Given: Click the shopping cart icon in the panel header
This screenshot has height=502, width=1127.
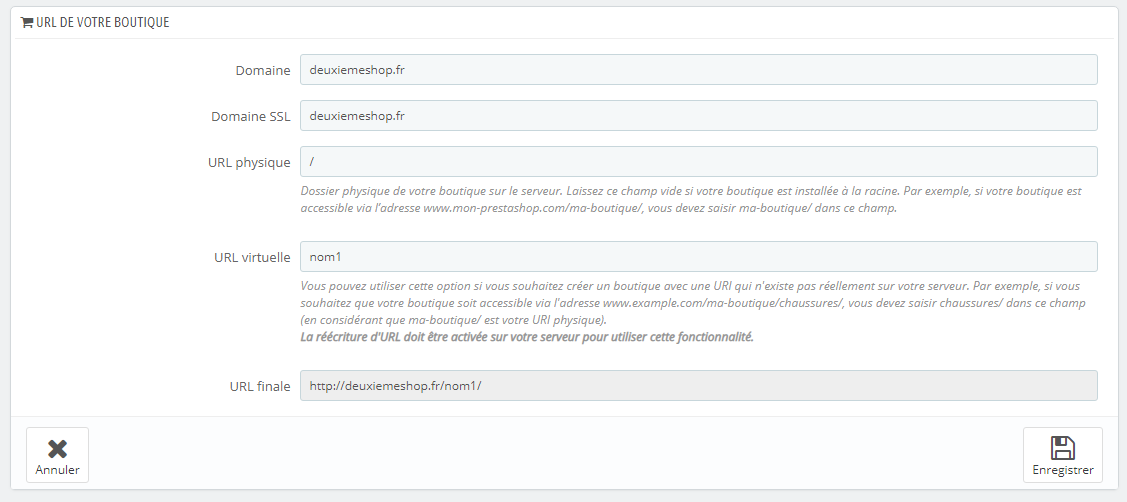Looking at the screenshot, I should tap(27, 22).
